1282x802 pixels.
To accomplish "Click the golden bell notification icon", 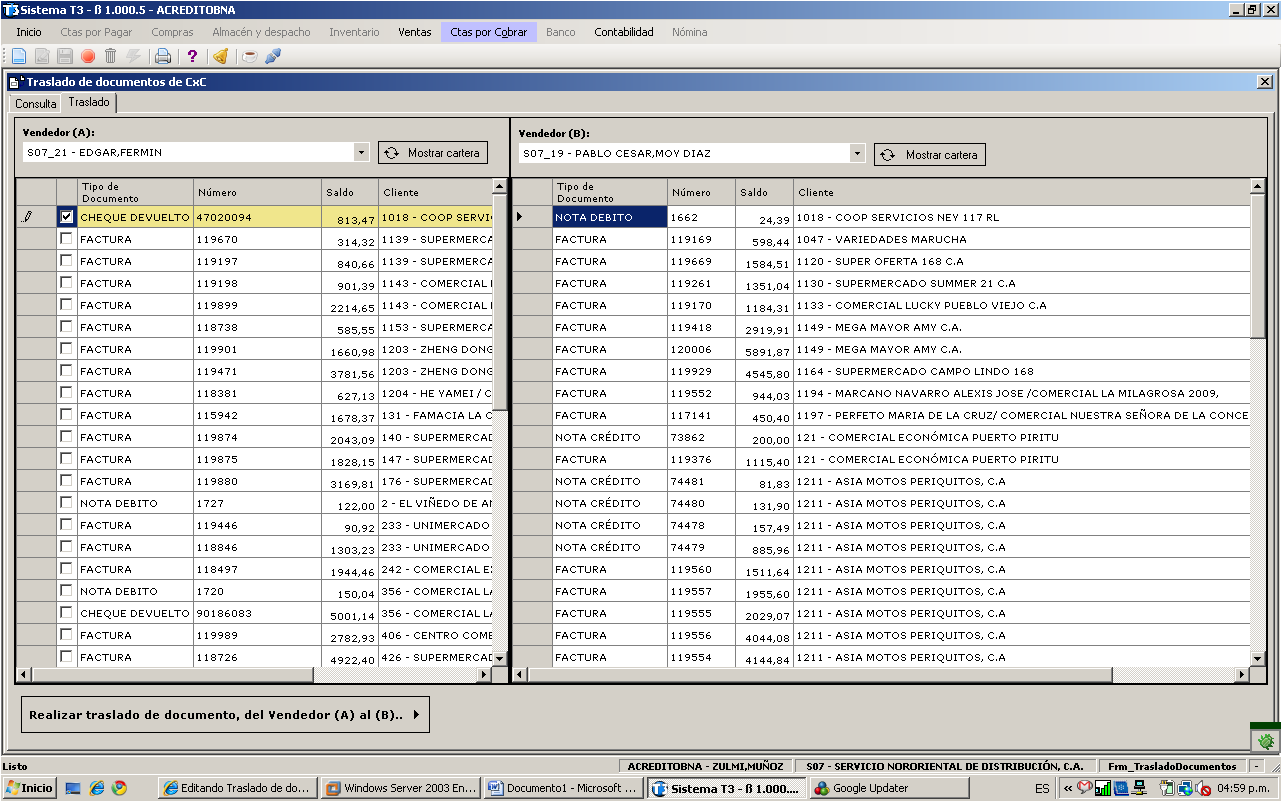I will coord(221,56).
